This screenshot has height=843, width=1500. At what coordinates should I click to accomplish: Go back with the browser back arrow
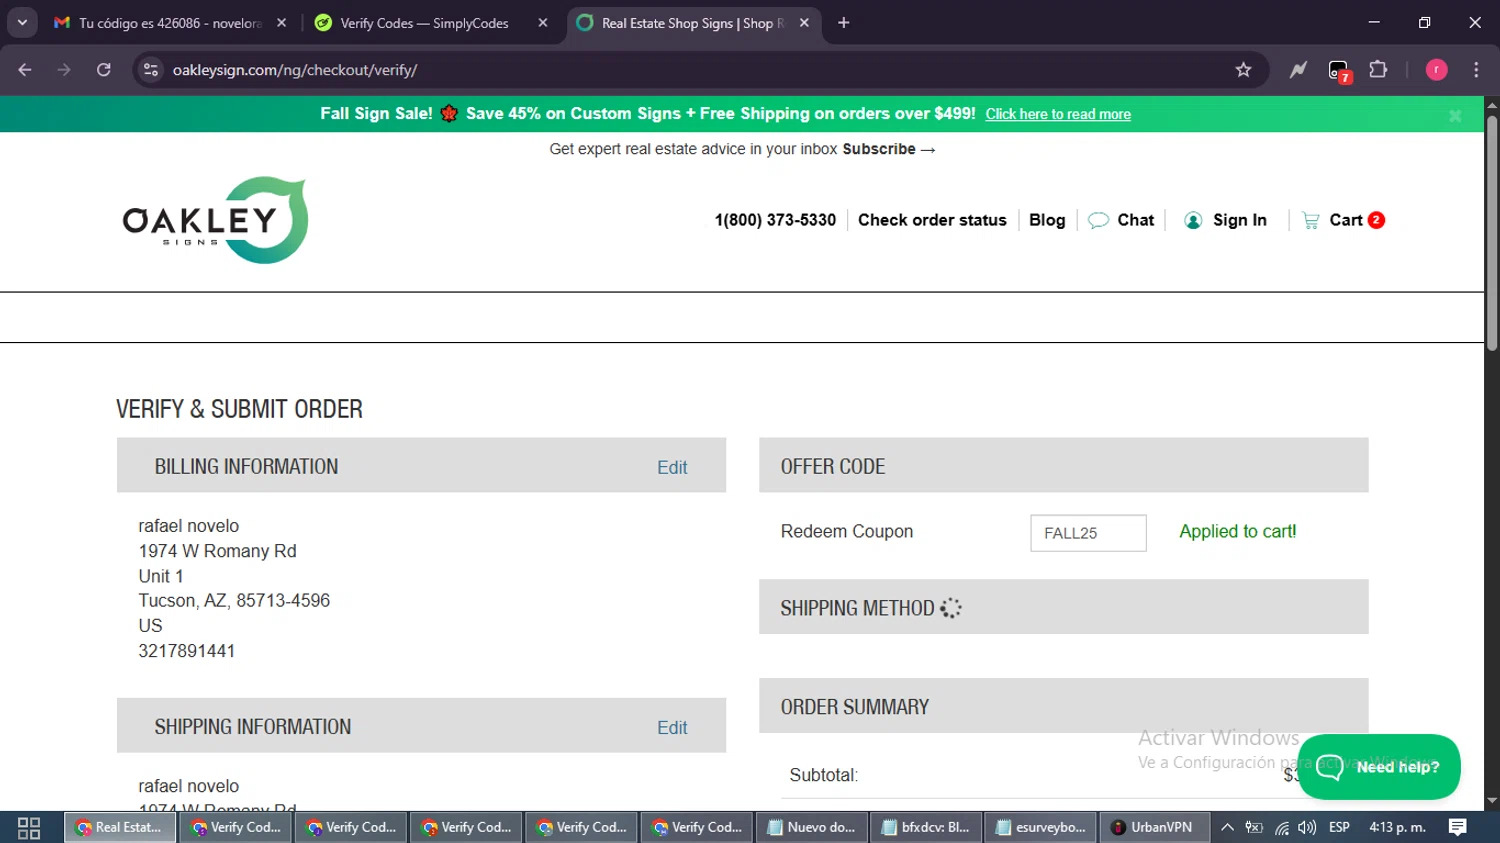click(x=25, y=70)
